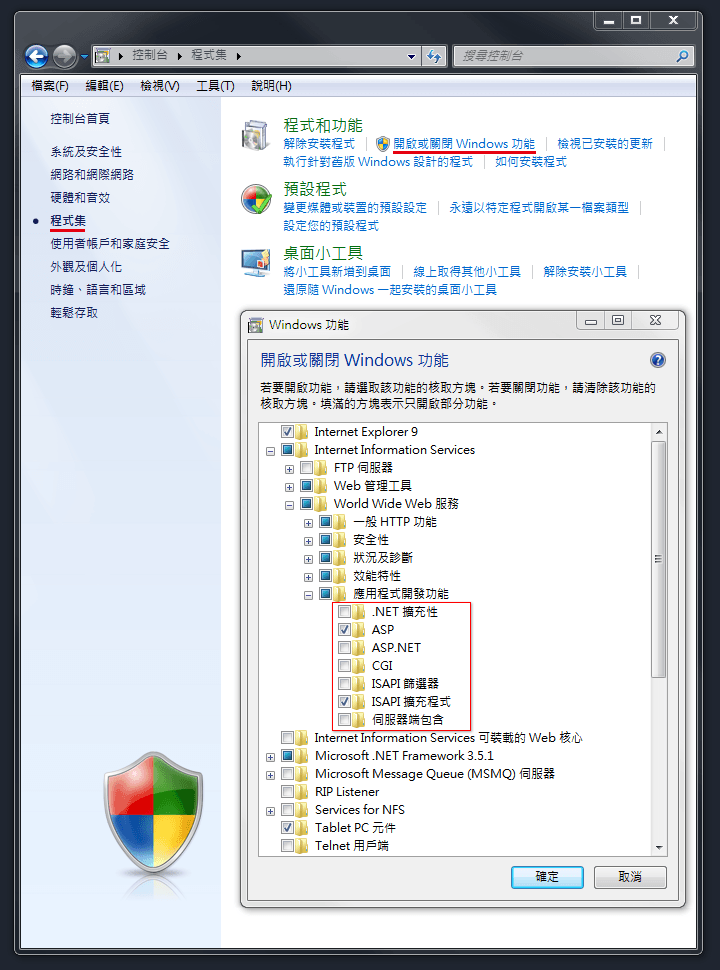Viewport: 720px width, 970px height.
Task: Click the feature list scroll up arrow
Action: tap(658, 432)
